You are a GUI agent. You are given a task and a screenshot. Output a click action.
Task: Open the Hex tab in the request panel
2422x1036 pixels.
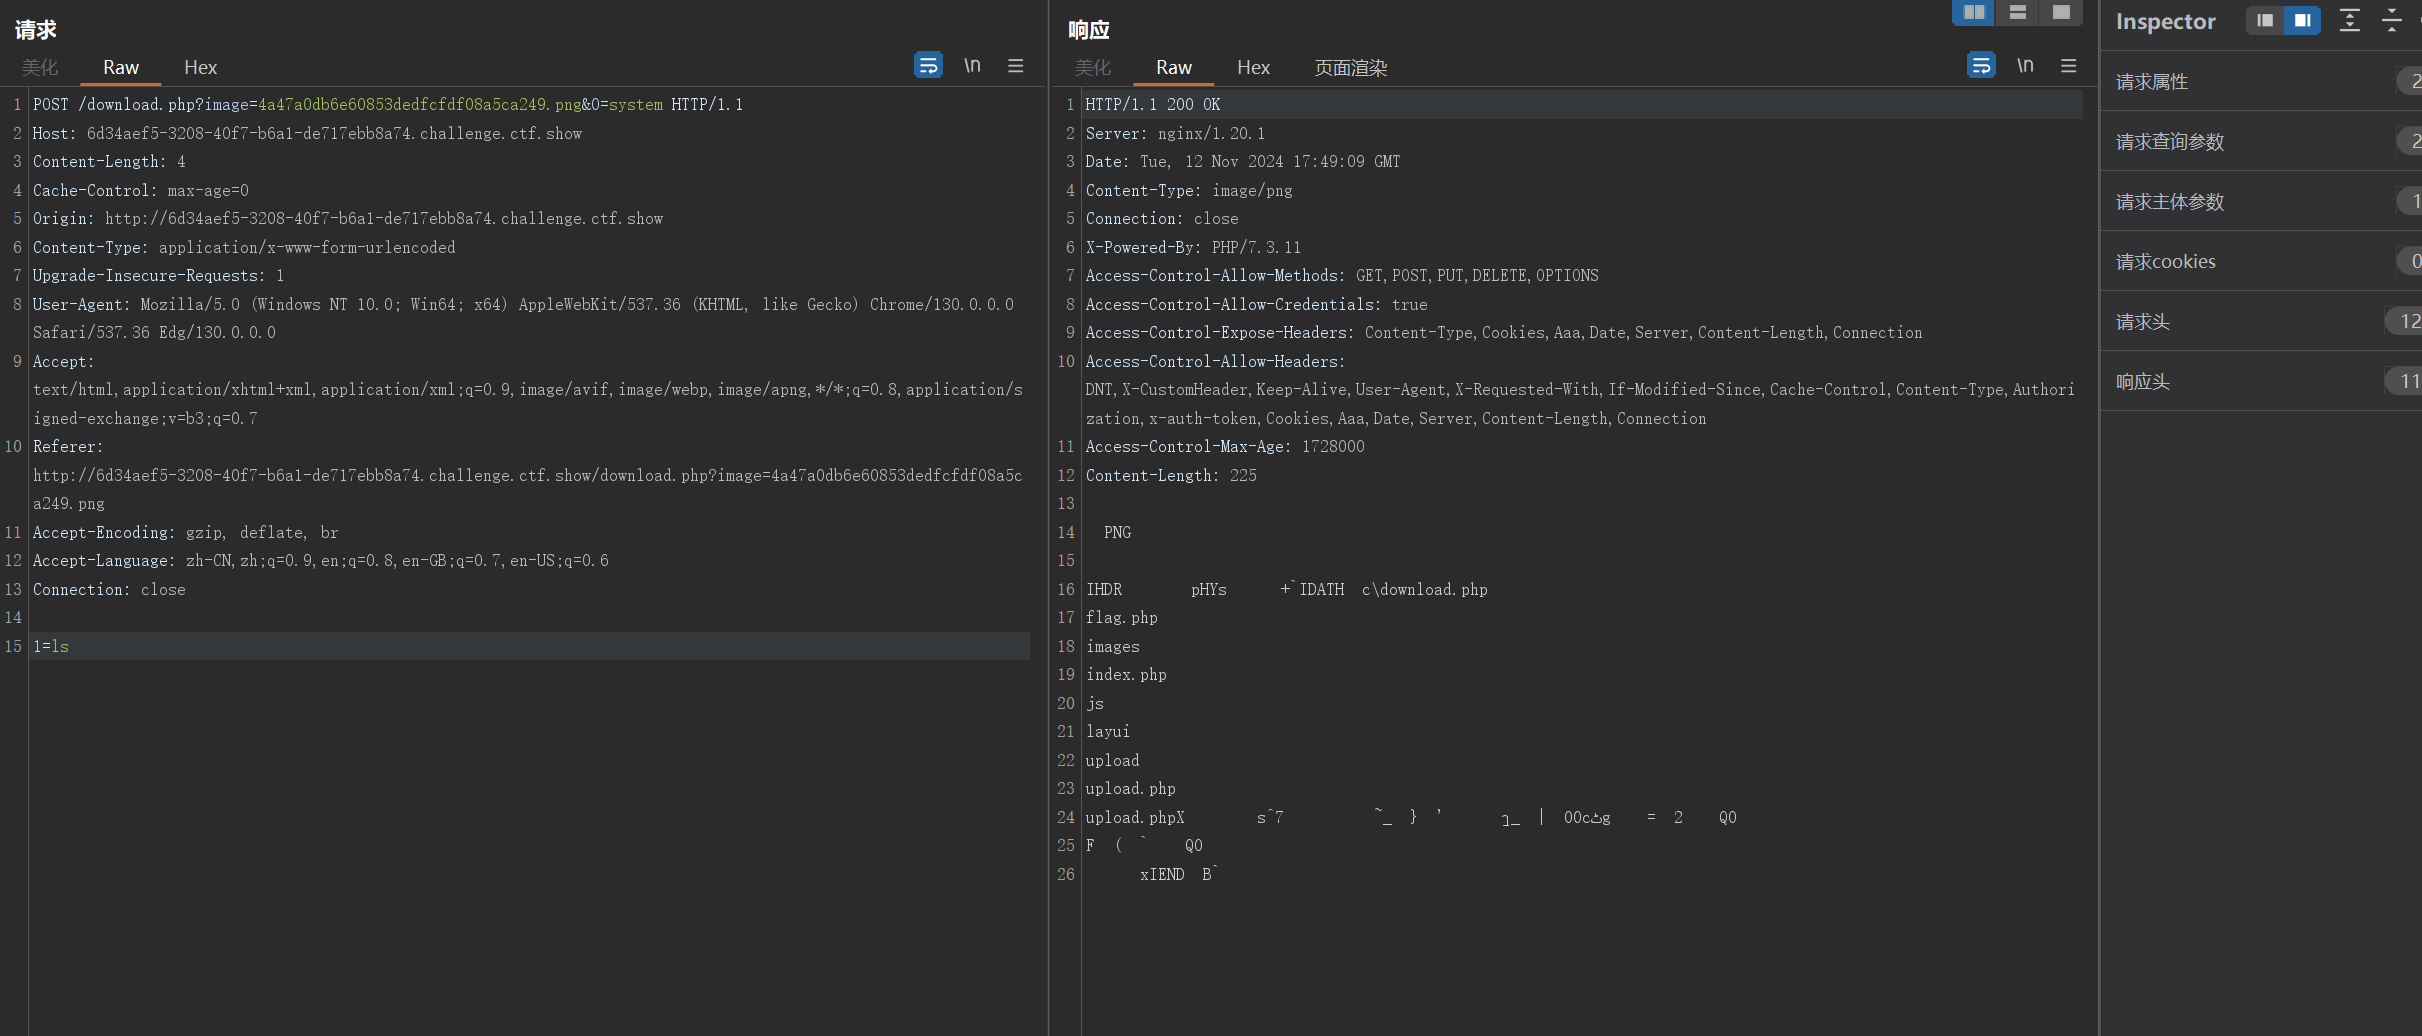click(200, 67)
